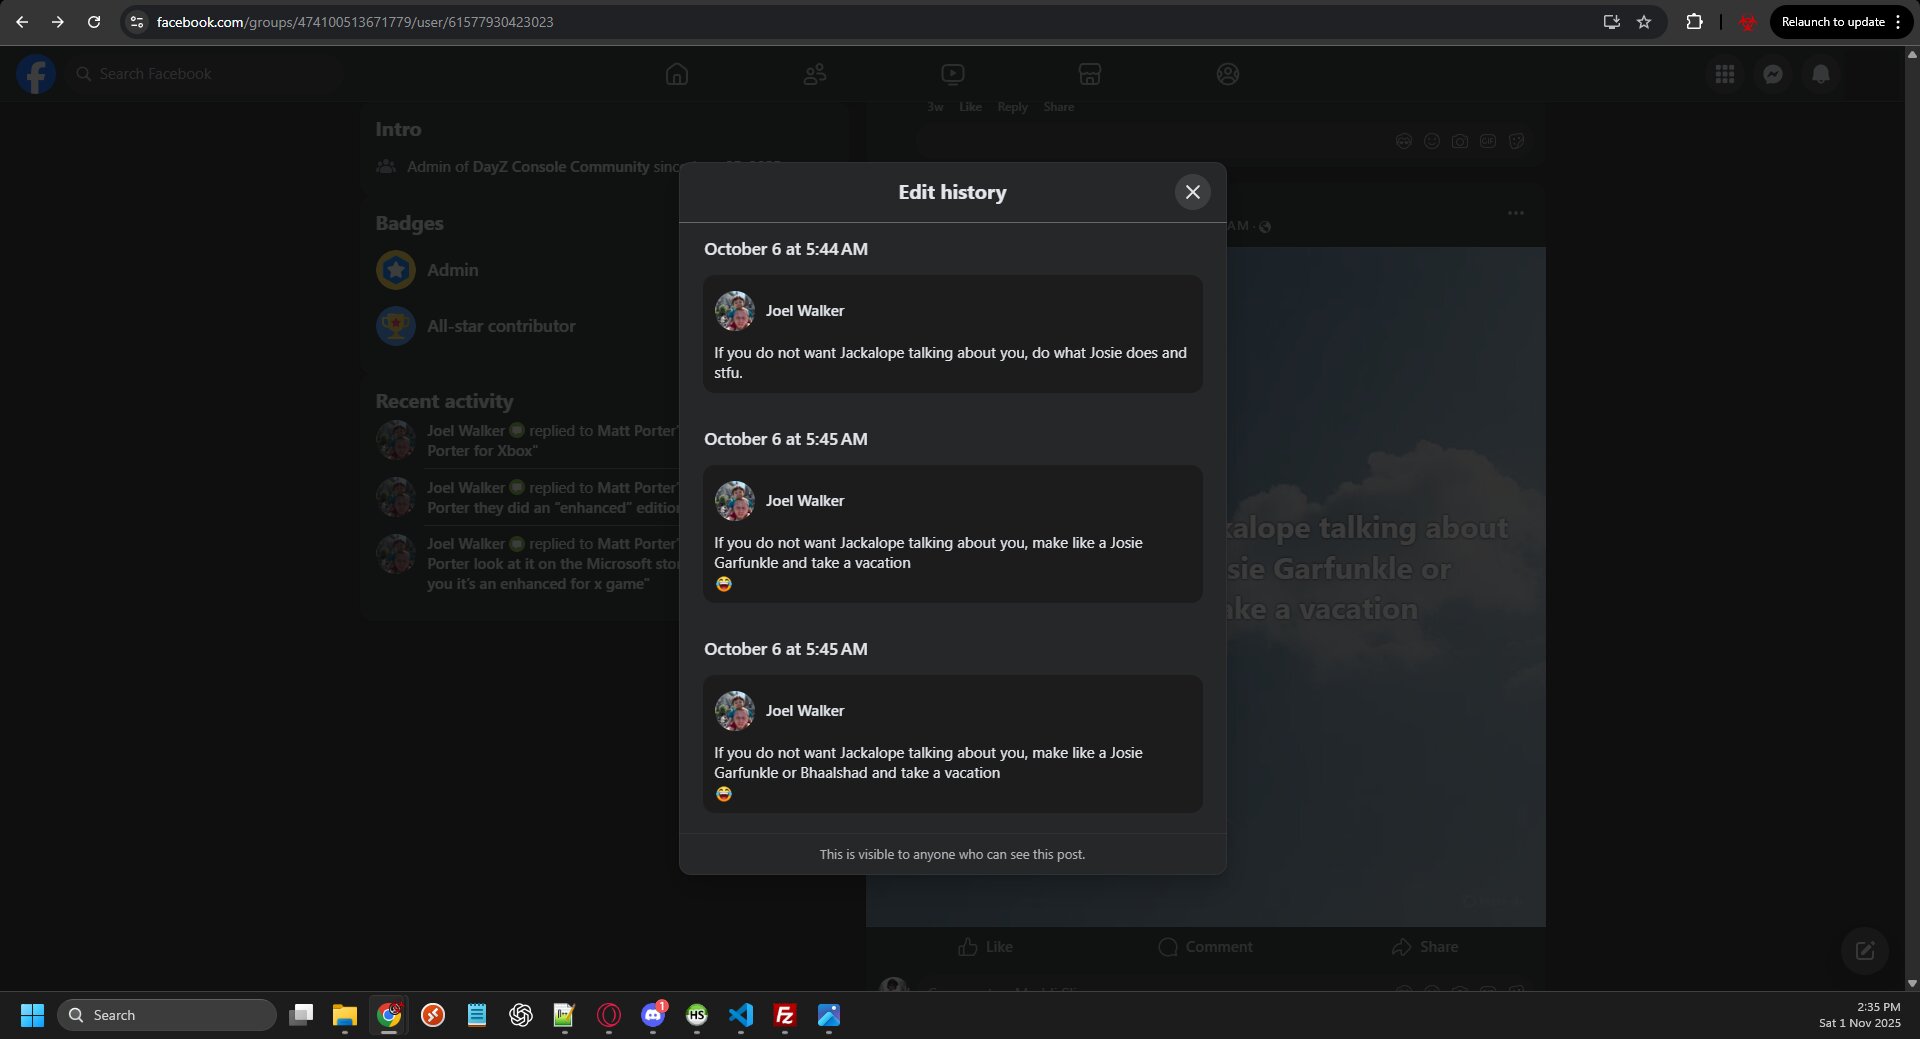1920x1039 pixels.
Task: Go back with the browser back arrow
Action: pyautogui.click(x=22, y=22)
